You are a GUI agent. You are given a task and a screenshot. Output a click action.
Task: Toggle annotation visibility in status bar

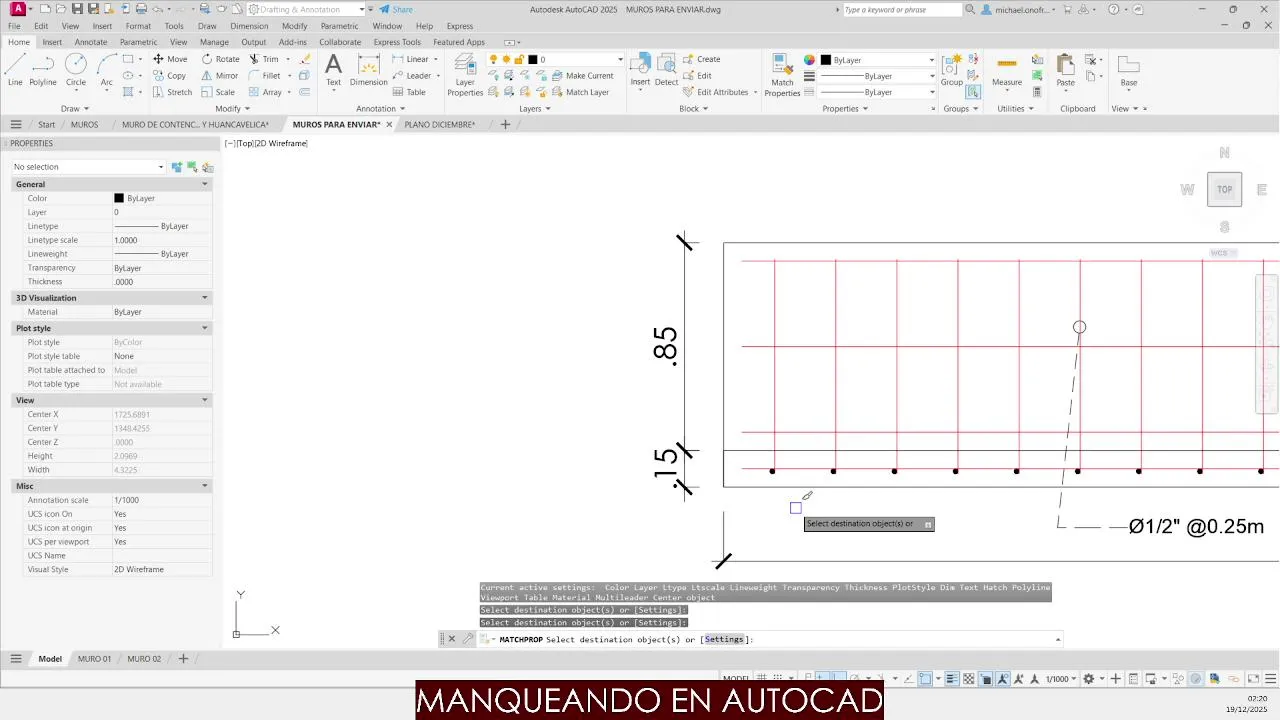[x=1003, y=679]
